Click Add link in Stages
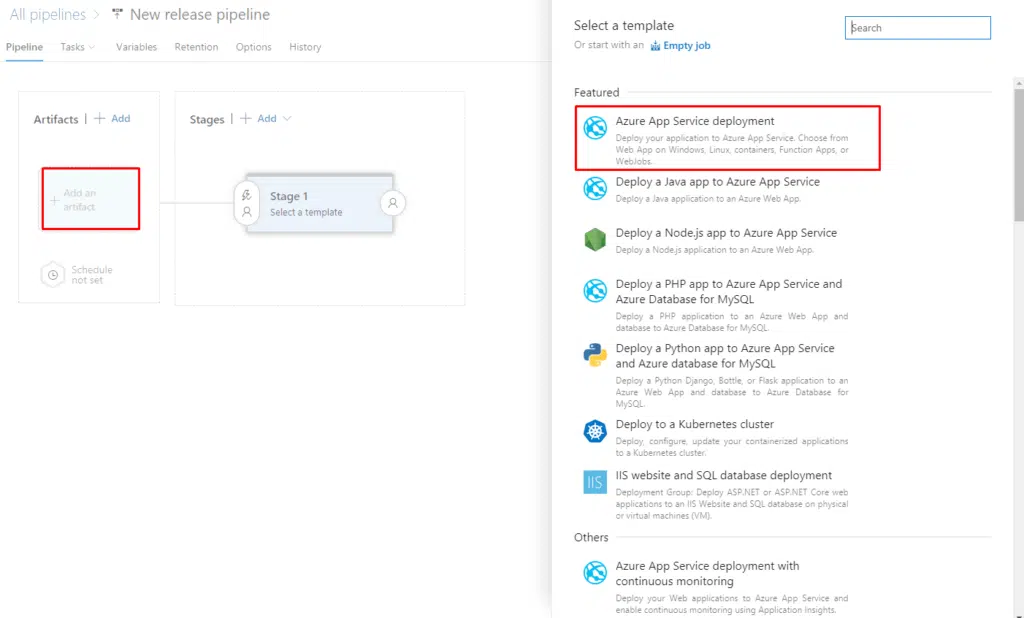Image resolution: width=1024 pixels, height=618 pixels. (x=266, y=118)
